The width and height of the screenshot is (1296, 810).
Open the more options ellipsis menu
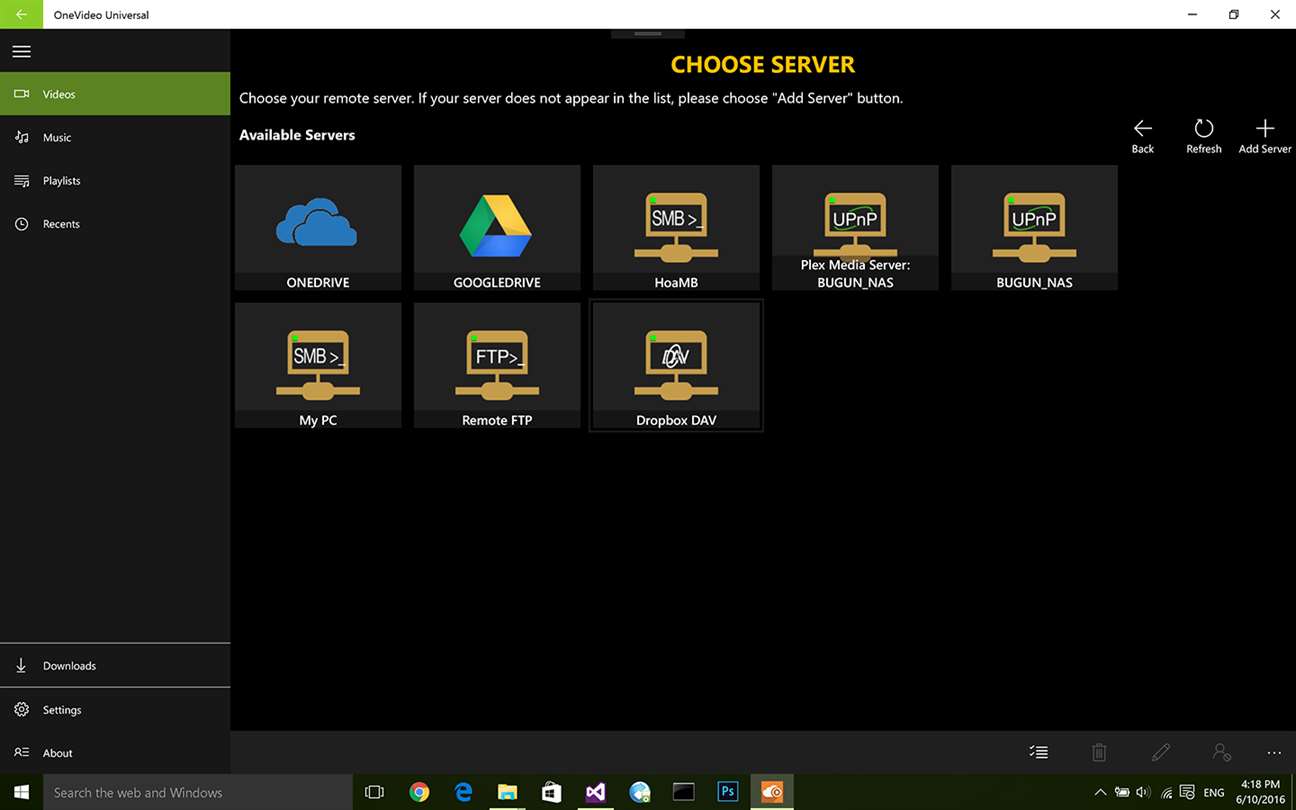click(1273, 752)
